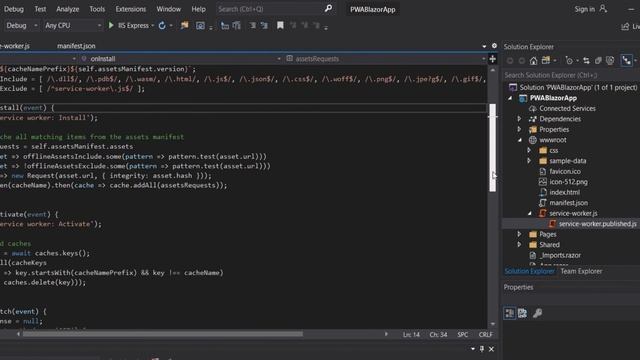Open the Help menu
The width and height of the screenshot is (640, 360).
pos(198,9)
